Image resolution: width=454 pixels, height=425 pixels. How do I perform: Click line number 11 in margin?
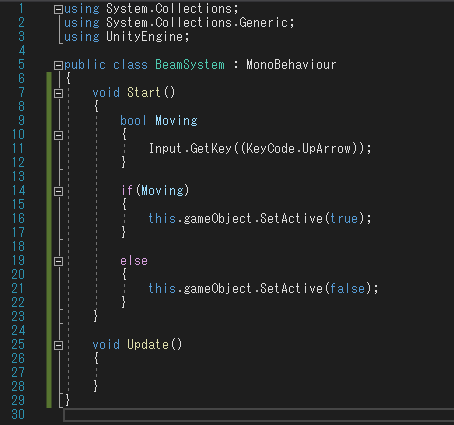(x=18, y=148)
